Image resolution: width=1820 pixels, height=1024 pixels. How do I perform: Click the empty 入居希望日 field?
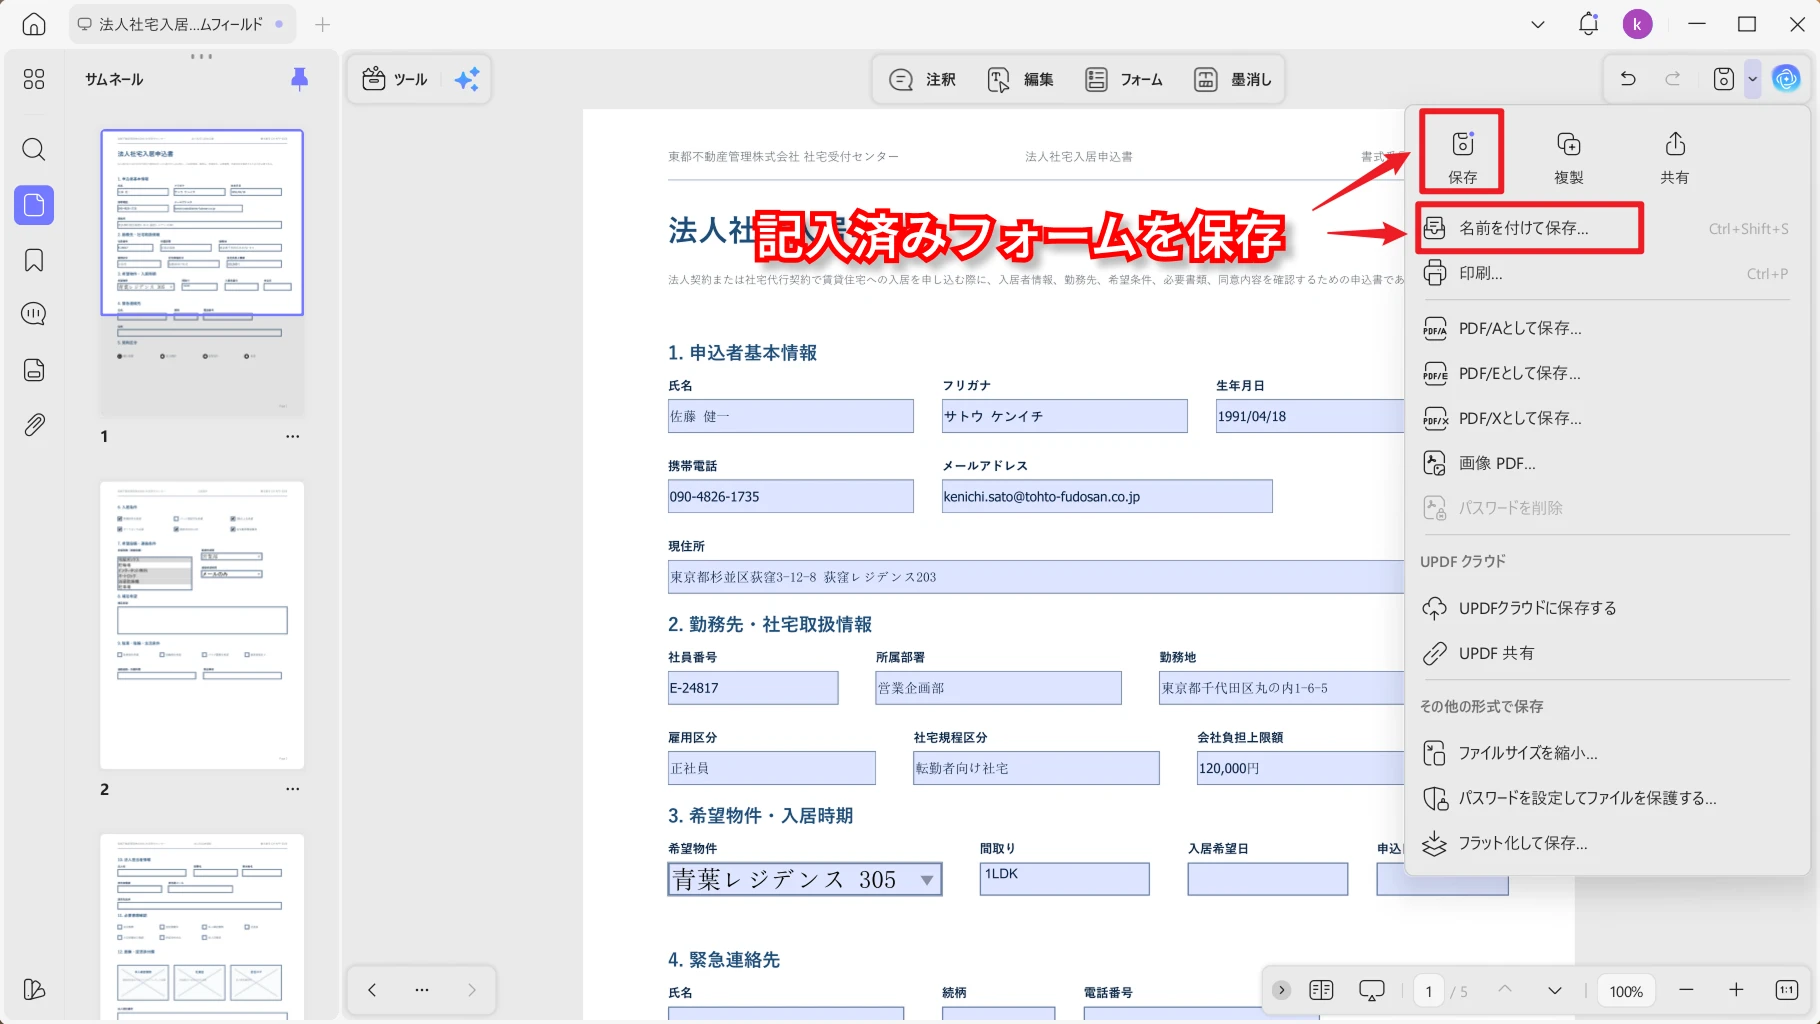pyautogui.click(x=1267, y=879)
